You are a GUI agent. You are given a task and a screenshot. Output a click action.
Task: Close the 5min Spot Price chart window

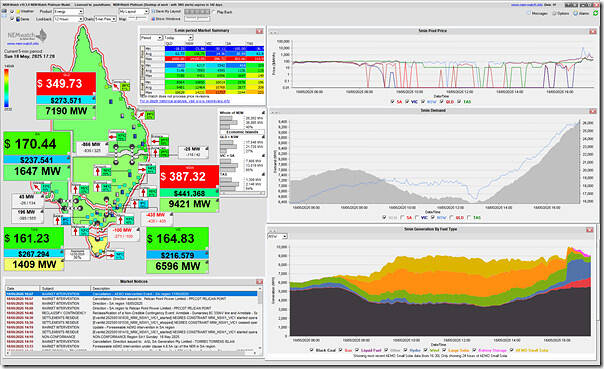pos(593,31)
